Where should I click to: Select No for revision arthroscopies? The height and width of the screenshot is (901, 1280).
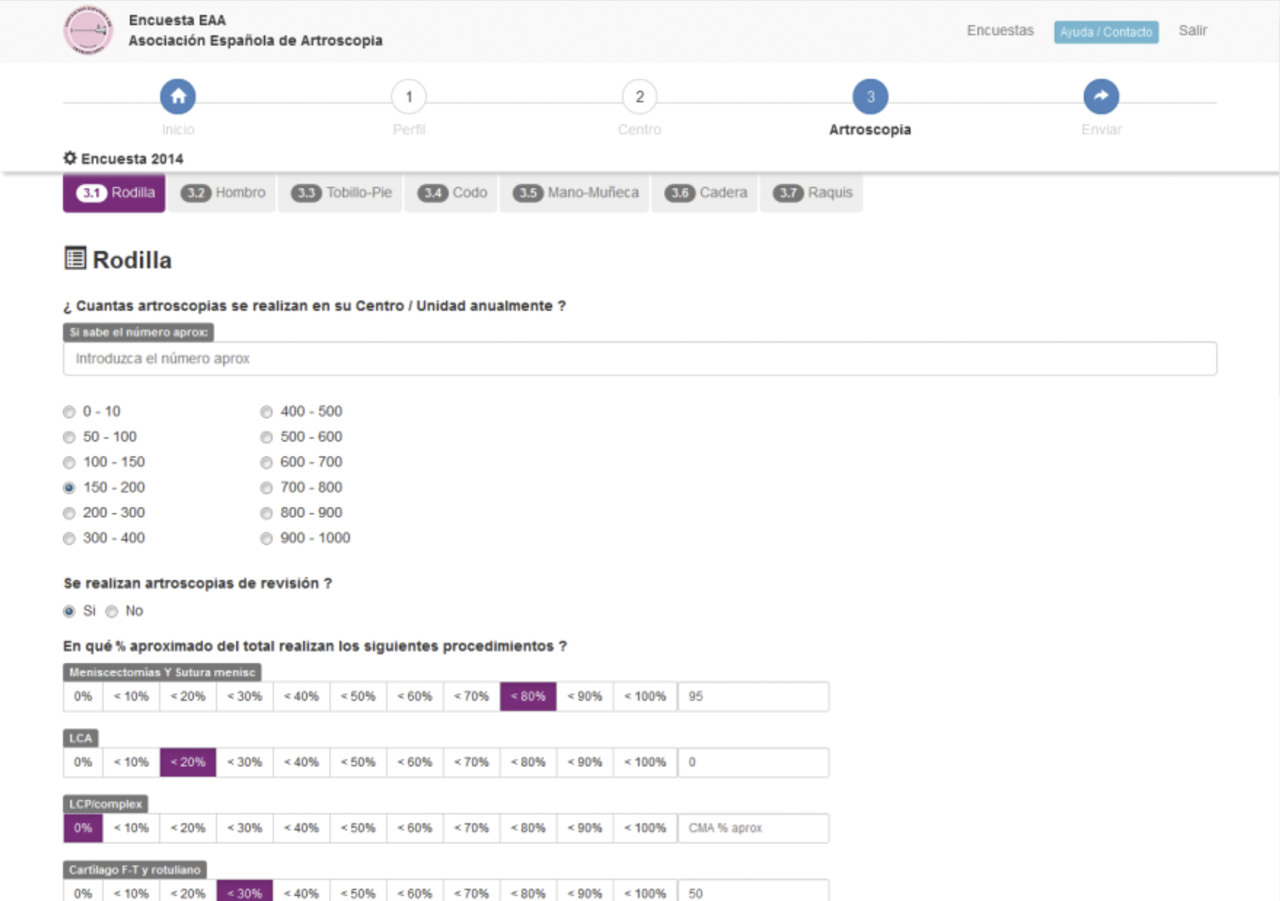click(112, 611)
